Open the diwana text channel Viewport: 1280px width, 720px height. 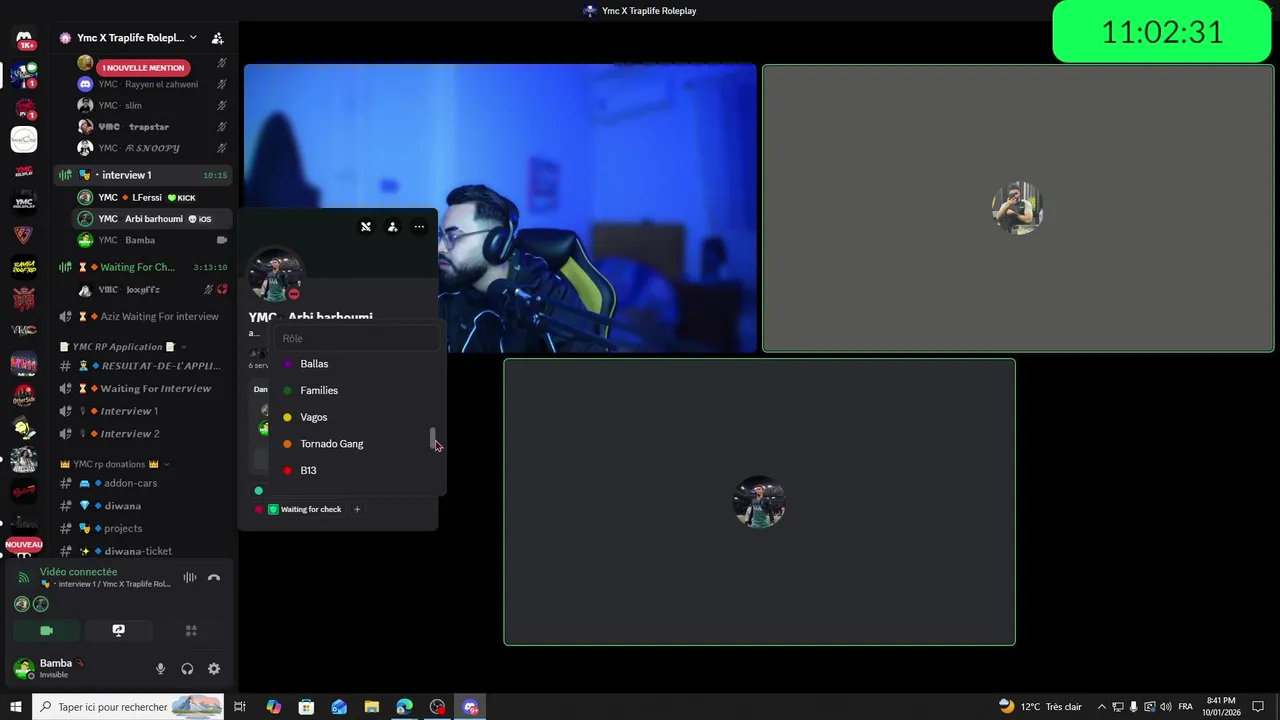click(144, 506)
